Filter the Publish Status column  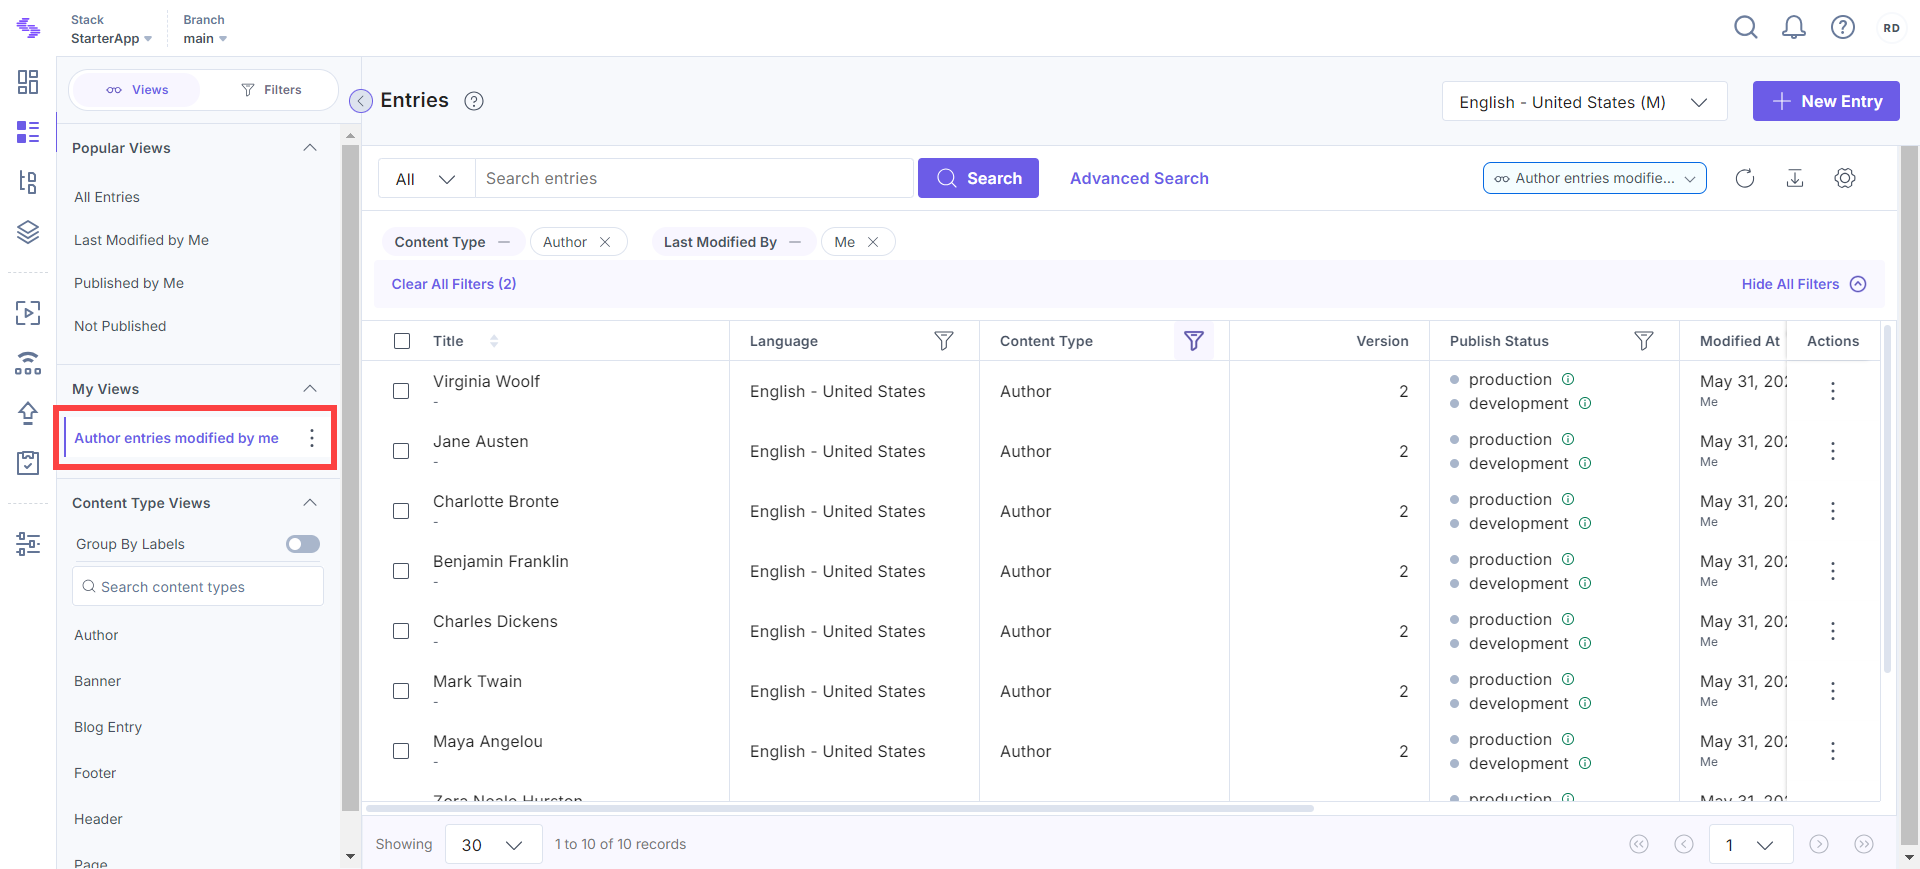pyautogui.click(x=1643, y=341)
